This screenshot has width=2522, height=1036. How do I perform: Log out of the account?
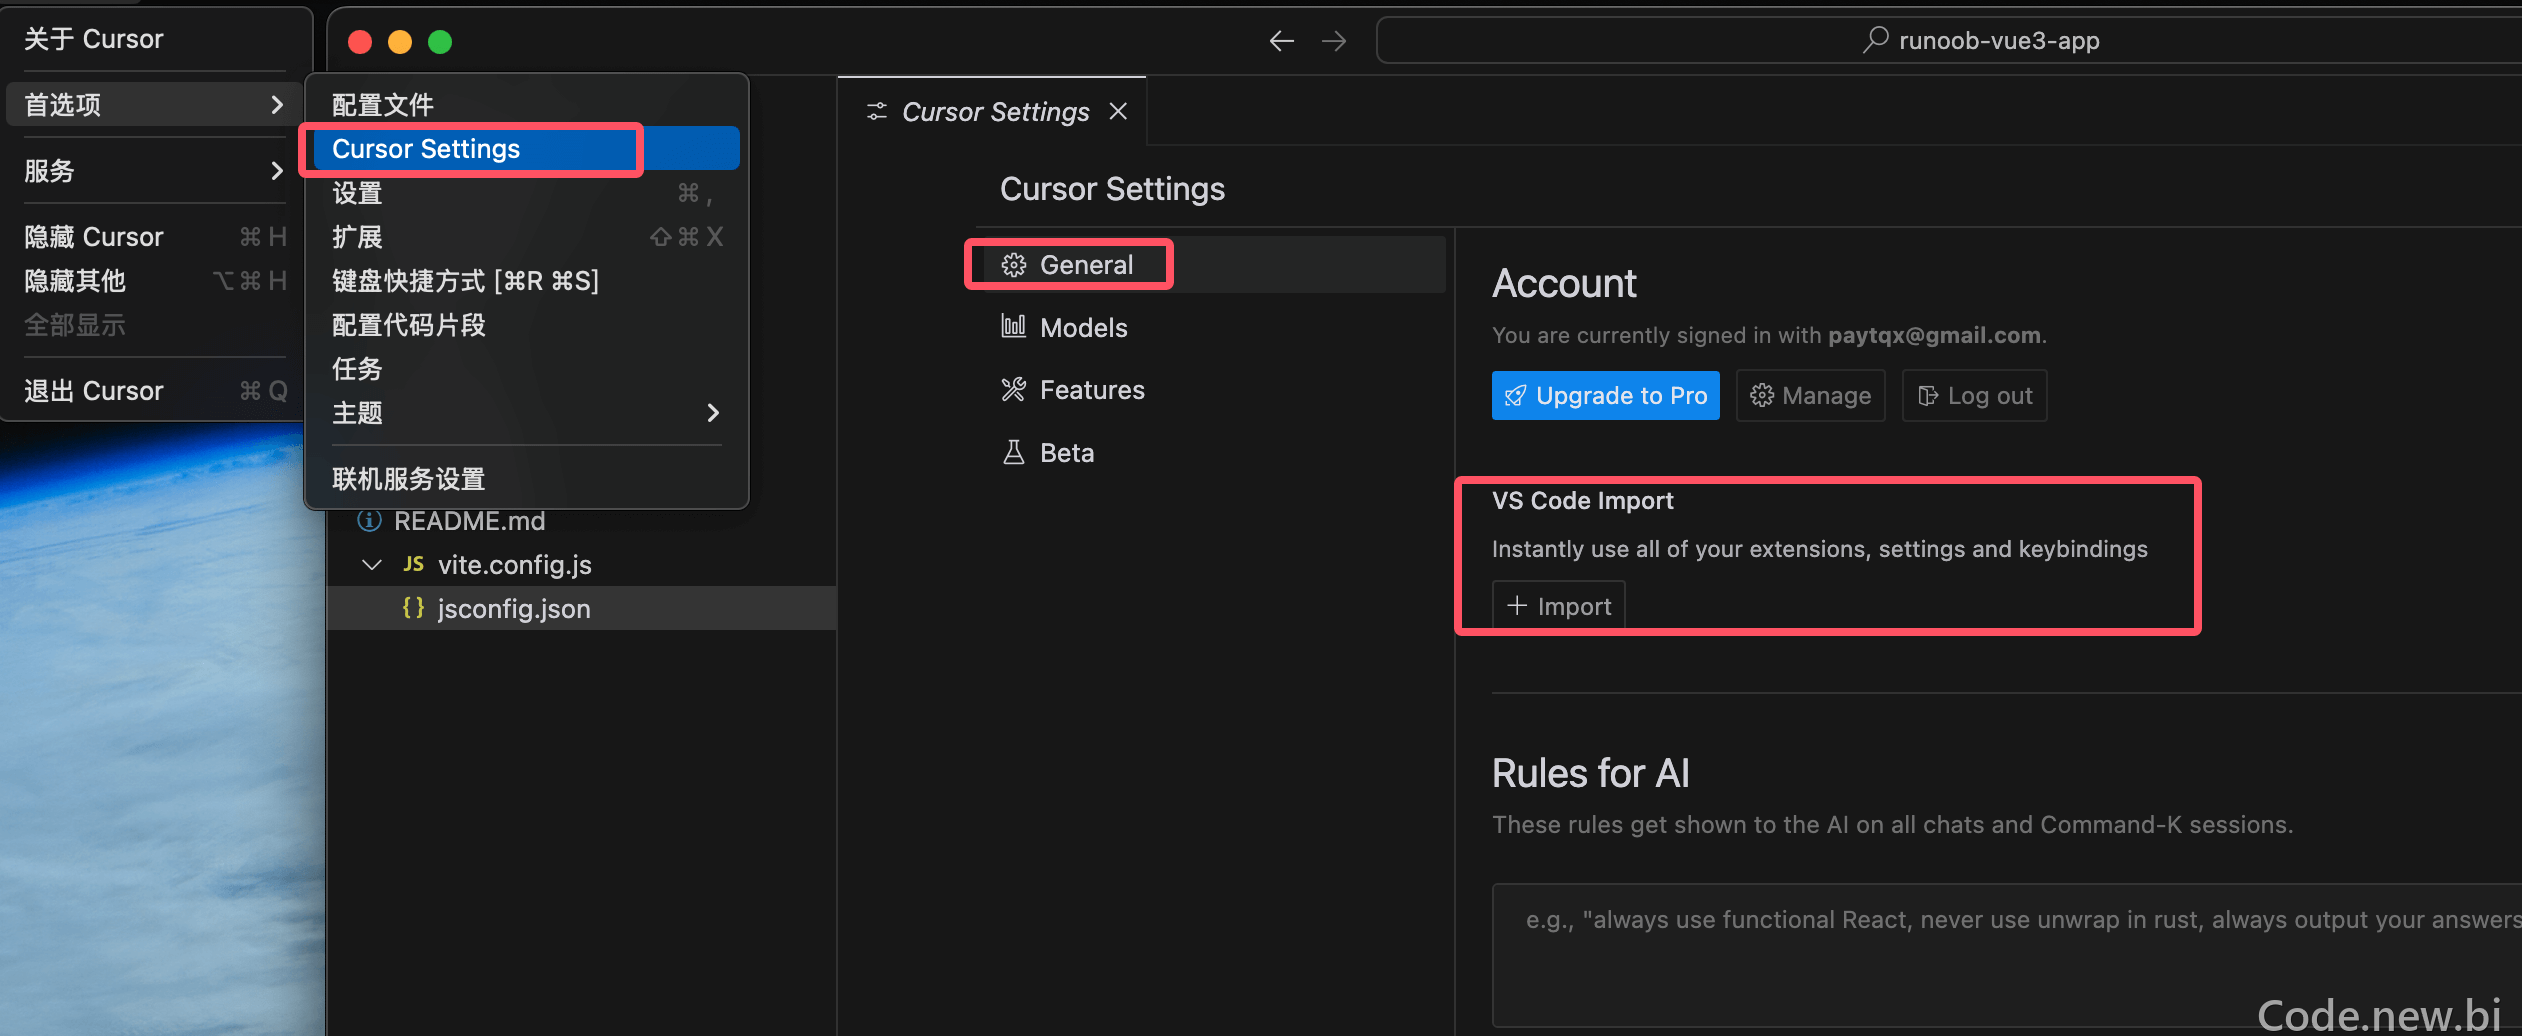[x=1975, y=396]
